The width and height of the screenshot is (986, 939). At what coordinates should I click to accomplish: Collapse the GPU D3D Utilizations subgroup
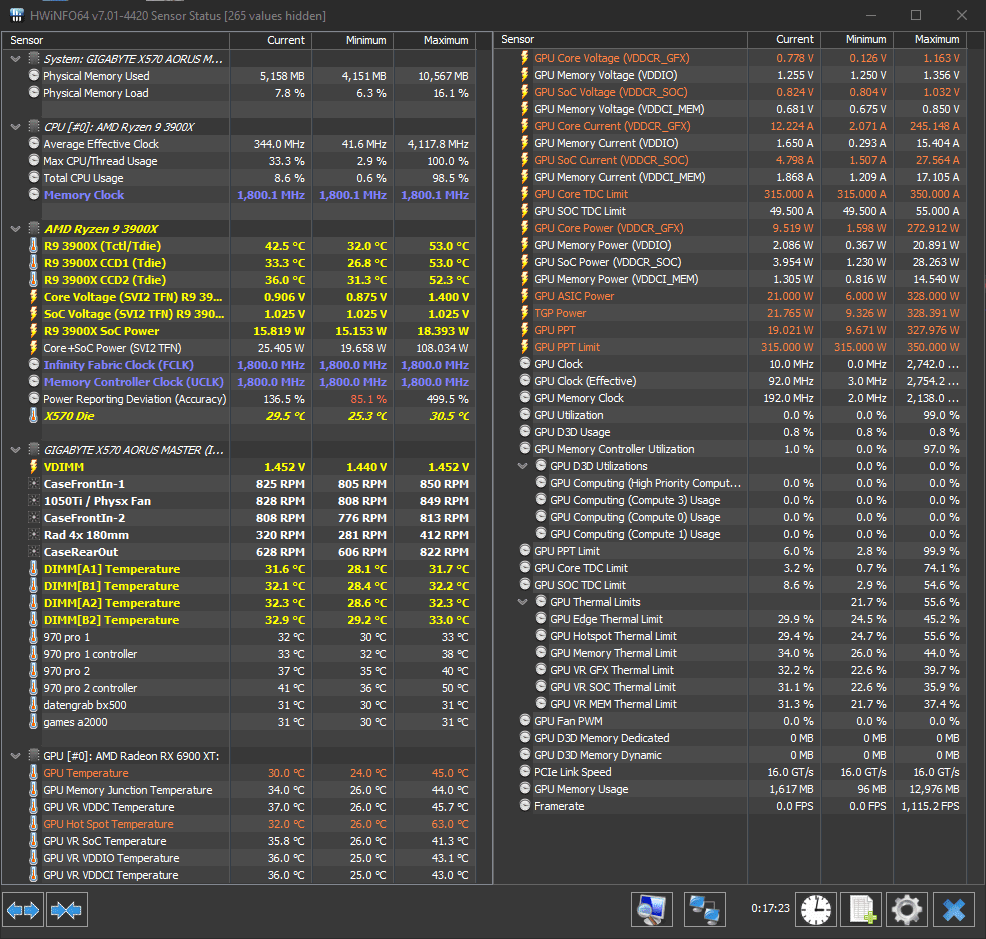tap(523, 466)
